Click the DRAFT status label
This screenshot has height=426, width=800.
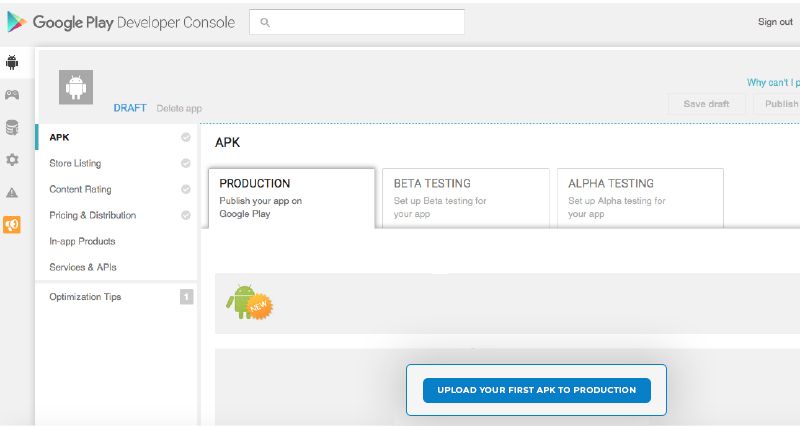130,108
